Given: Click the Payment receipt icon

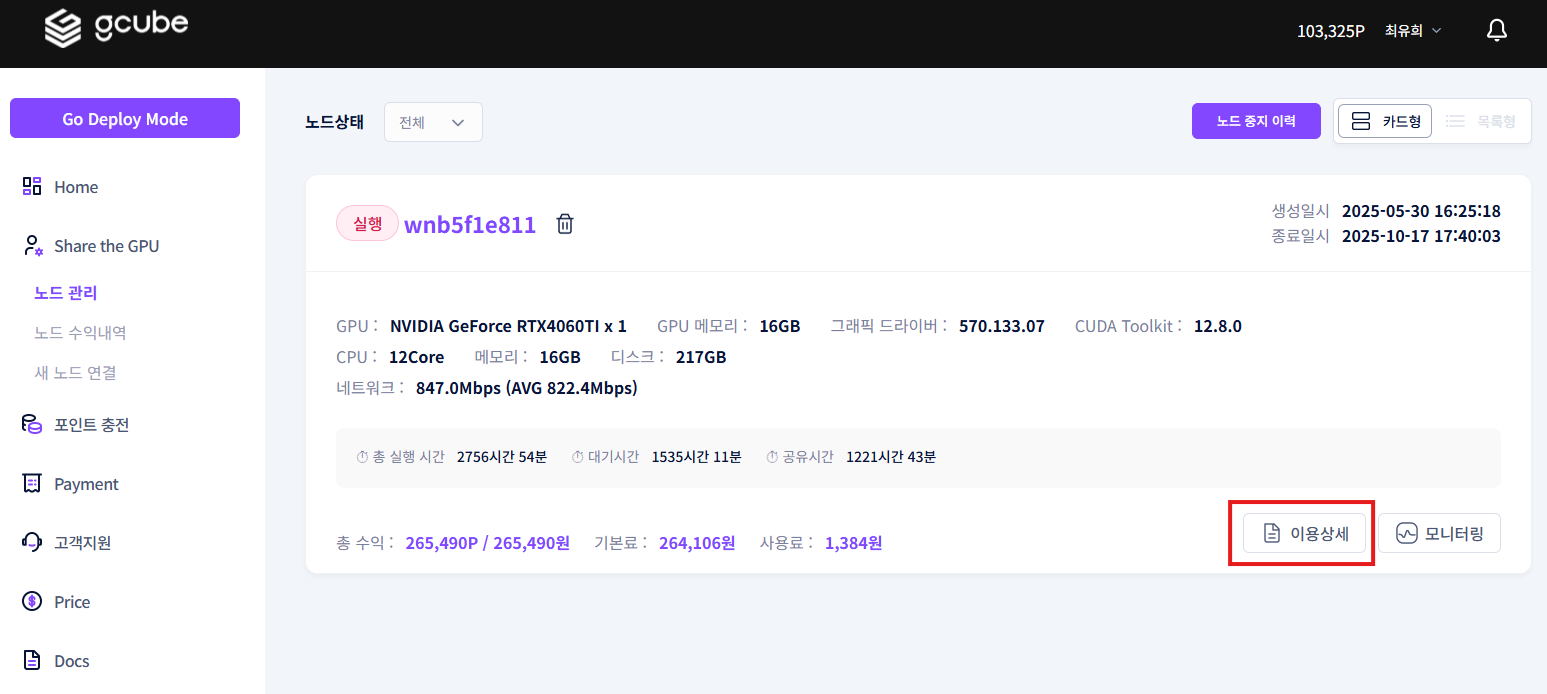Looking at the screenshot, I should 32,483.
